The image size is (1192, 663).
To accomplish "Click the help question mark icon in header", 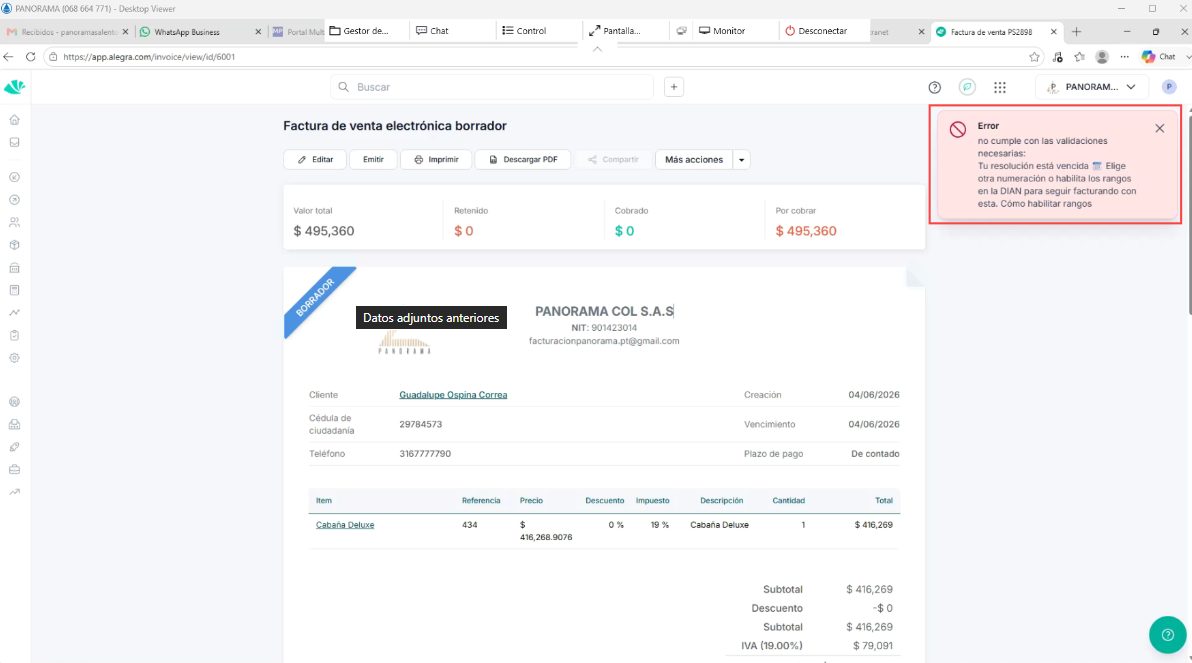I will [x=934, y=87].
